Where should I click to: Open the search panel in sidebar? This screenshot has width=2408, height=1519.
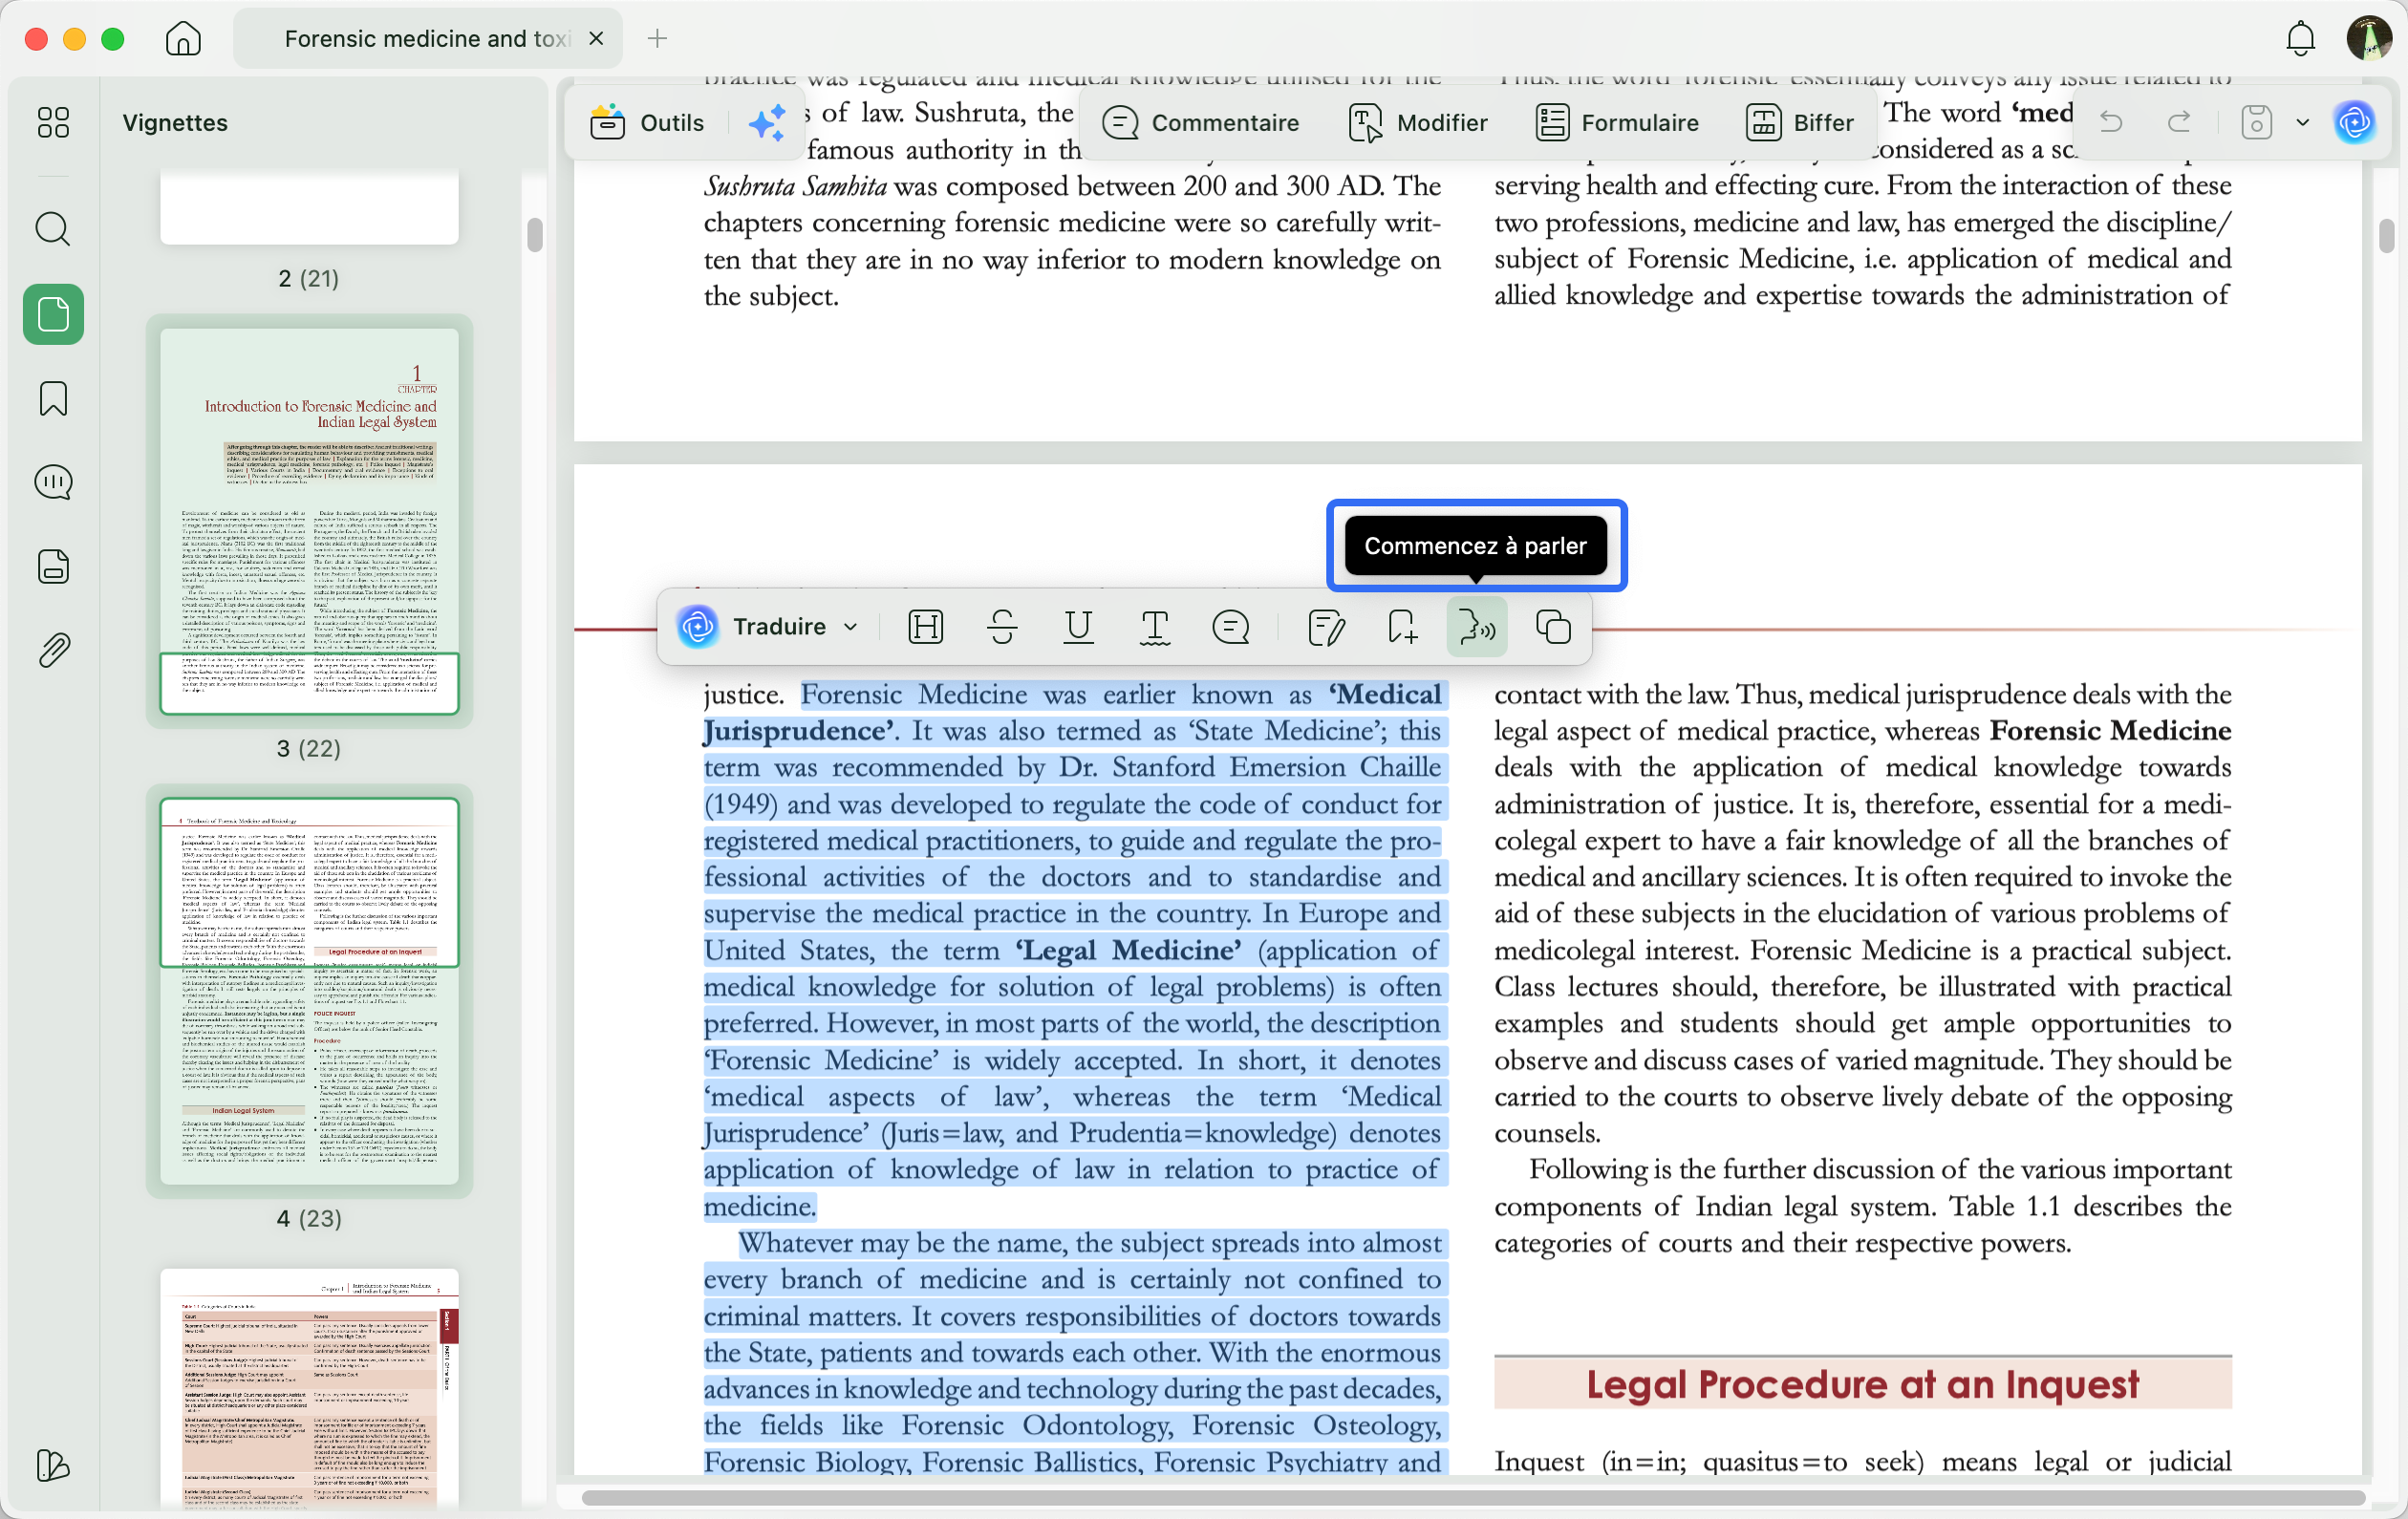point(53,229)
